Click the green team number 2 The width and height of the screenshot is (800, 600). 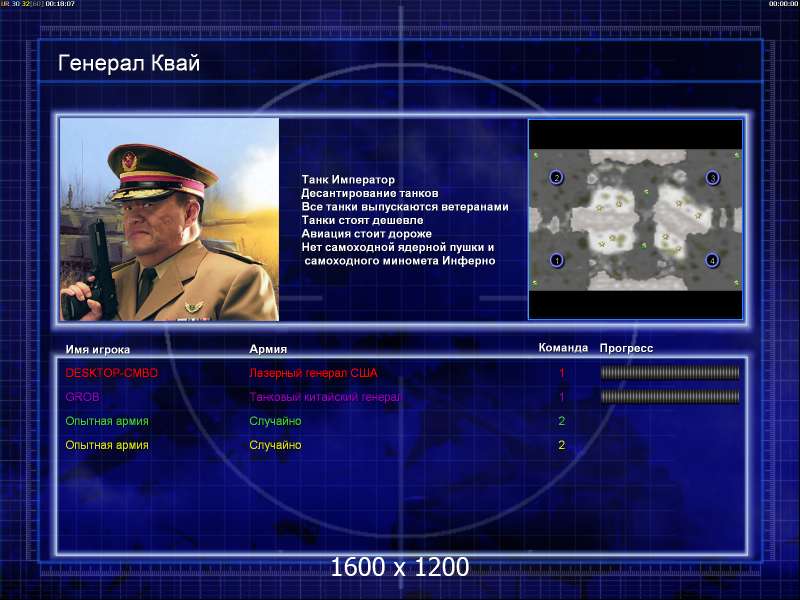pyautogui.click(x=562, y=421)
